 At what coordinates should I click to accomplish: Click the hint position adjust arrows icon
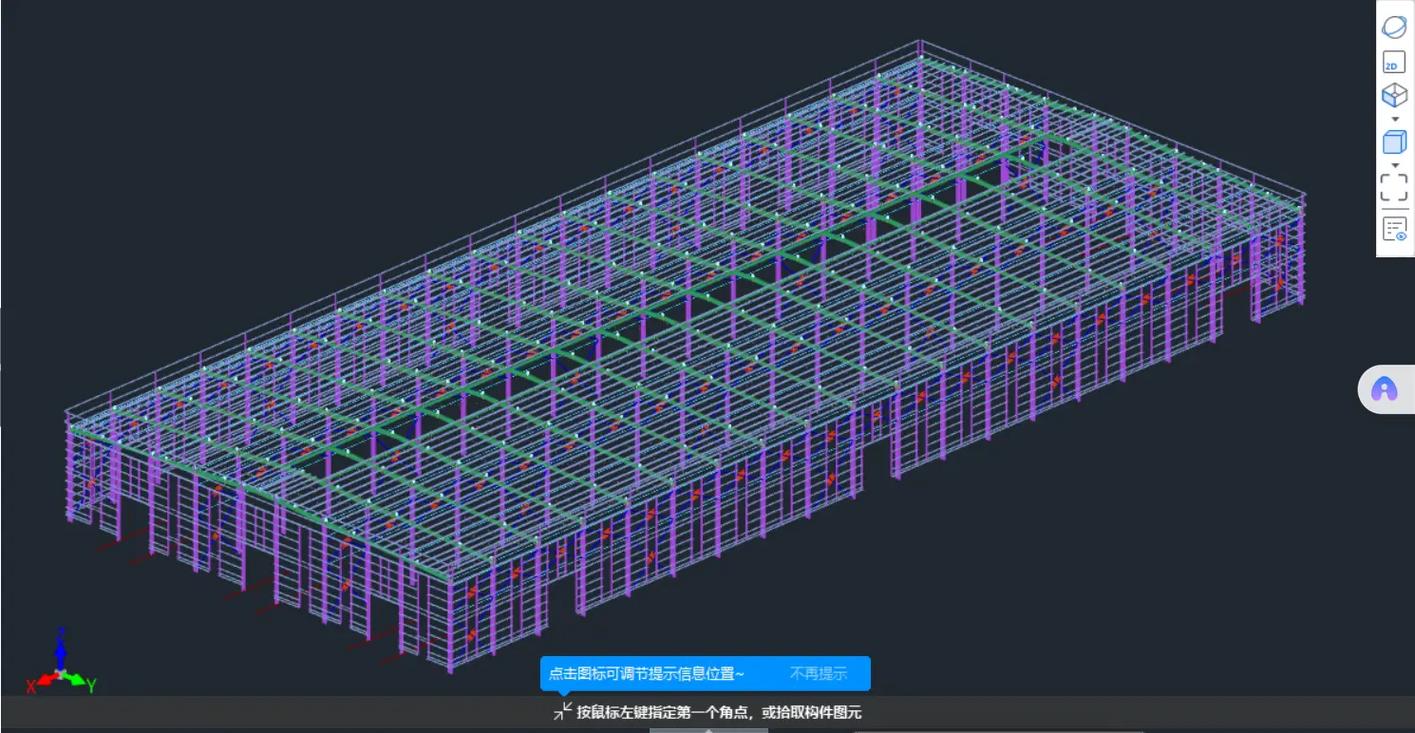pos(563,712)
